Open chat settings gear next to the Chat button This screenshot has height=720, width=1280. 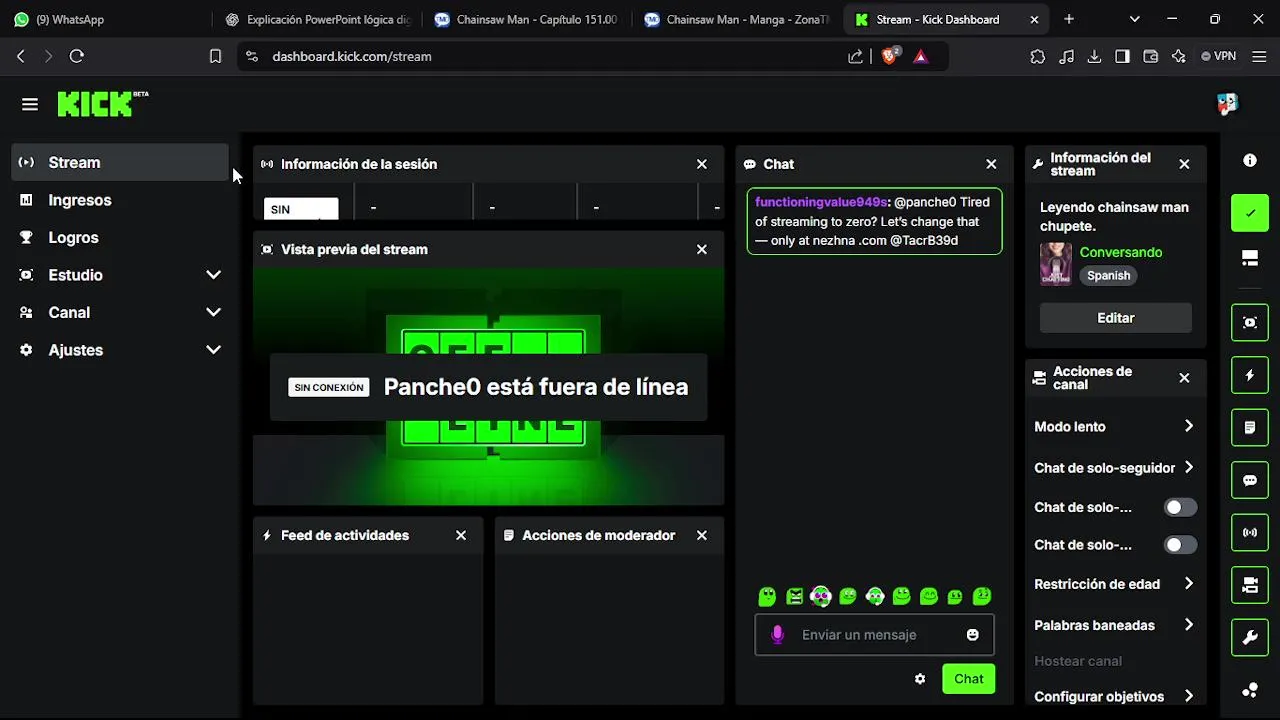tap(920, 679)
